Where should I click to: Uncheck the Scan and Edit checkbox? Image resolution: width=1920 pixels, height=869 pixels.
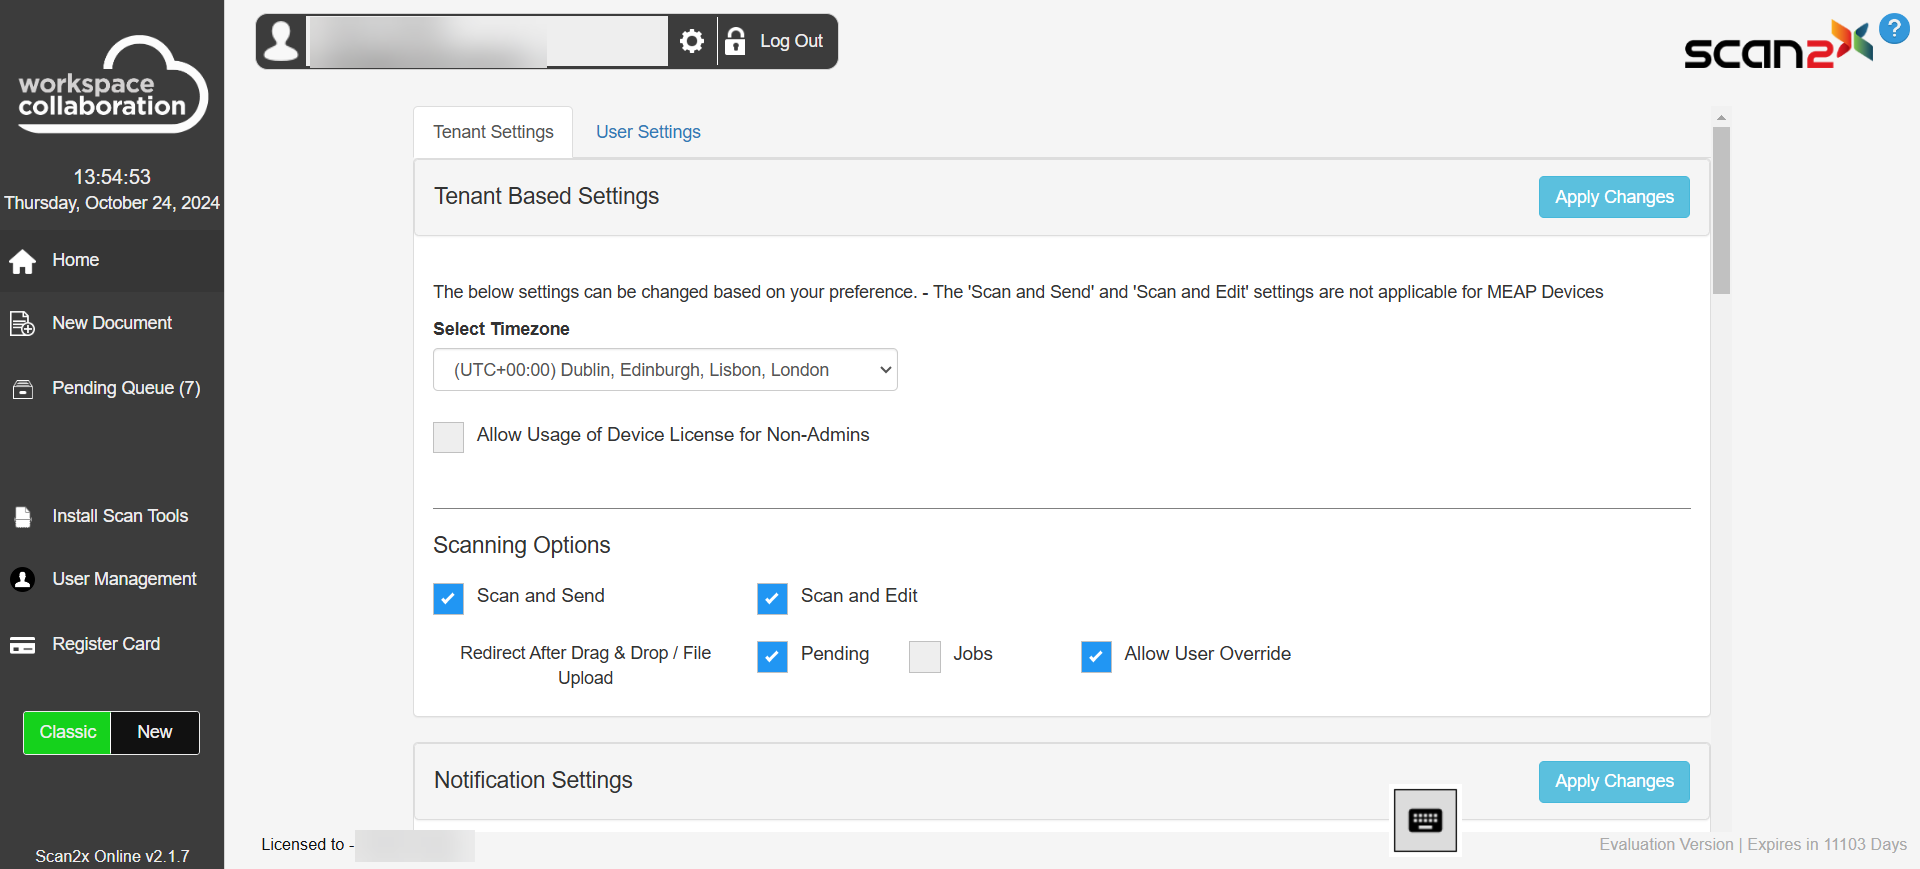click(772, 598)
